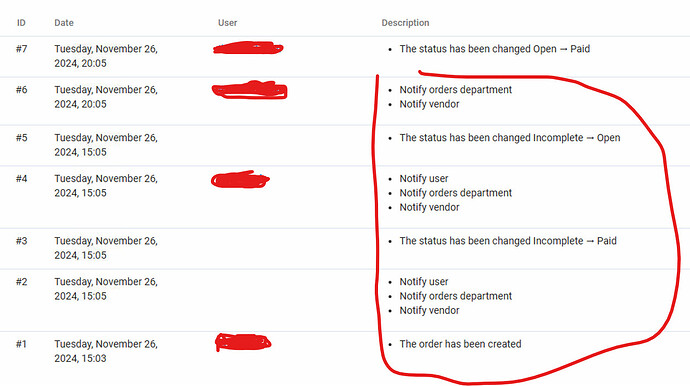This screenshot has width=690, height=386.
Task: Click 'Incomplete → Open' status change text
Action: pos(576,138)
